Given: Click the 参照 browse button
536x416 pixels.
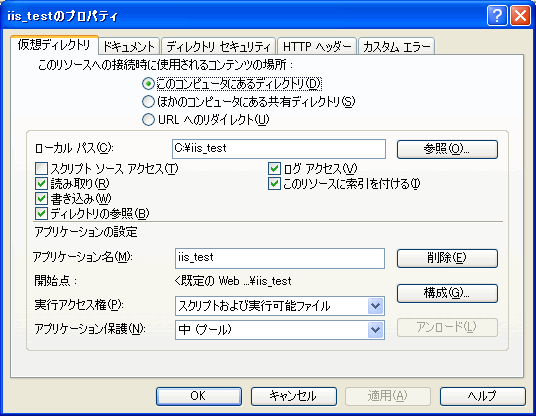Looking at the screenshot, I should click(447, 149).
